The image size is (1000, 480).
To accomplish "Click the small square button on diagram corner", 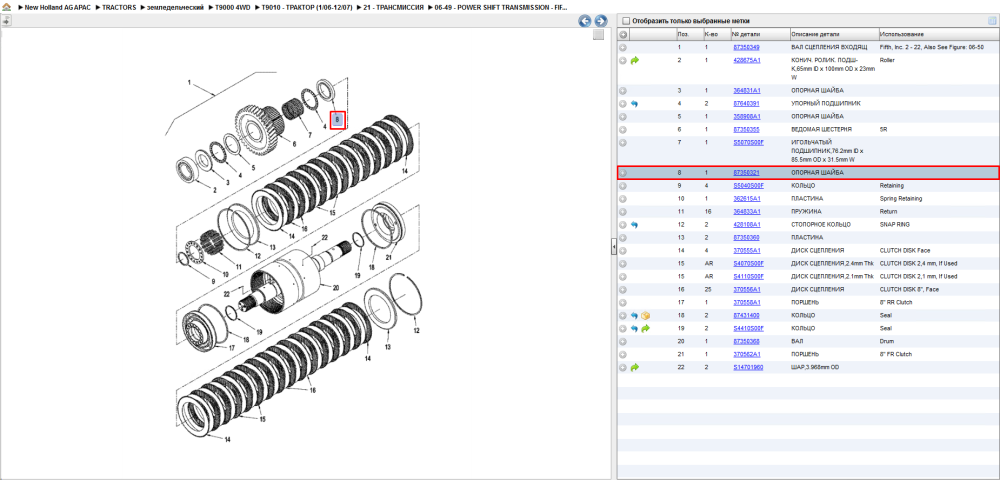I will point(598,35).
